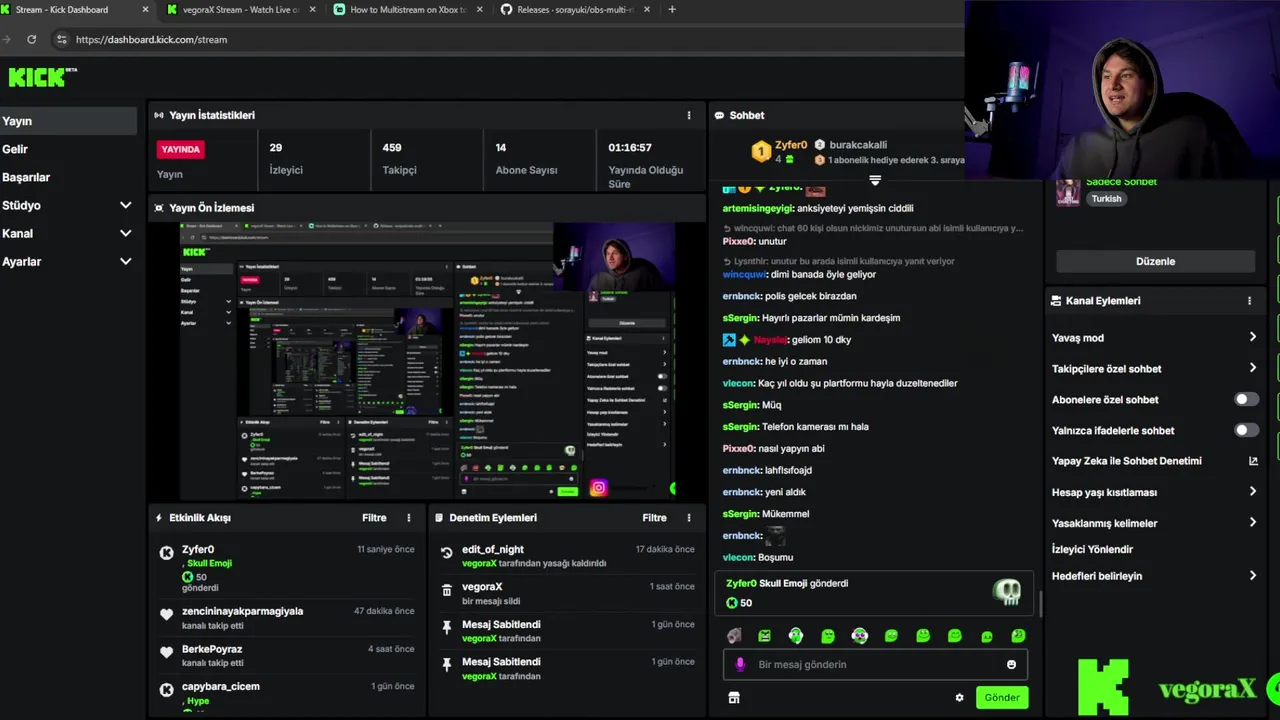Image resolution: width=1280 pixels, height=720 pixels.
Task: Open Hedefleri belirleyin options arrow
Action: pos(1252,575)
